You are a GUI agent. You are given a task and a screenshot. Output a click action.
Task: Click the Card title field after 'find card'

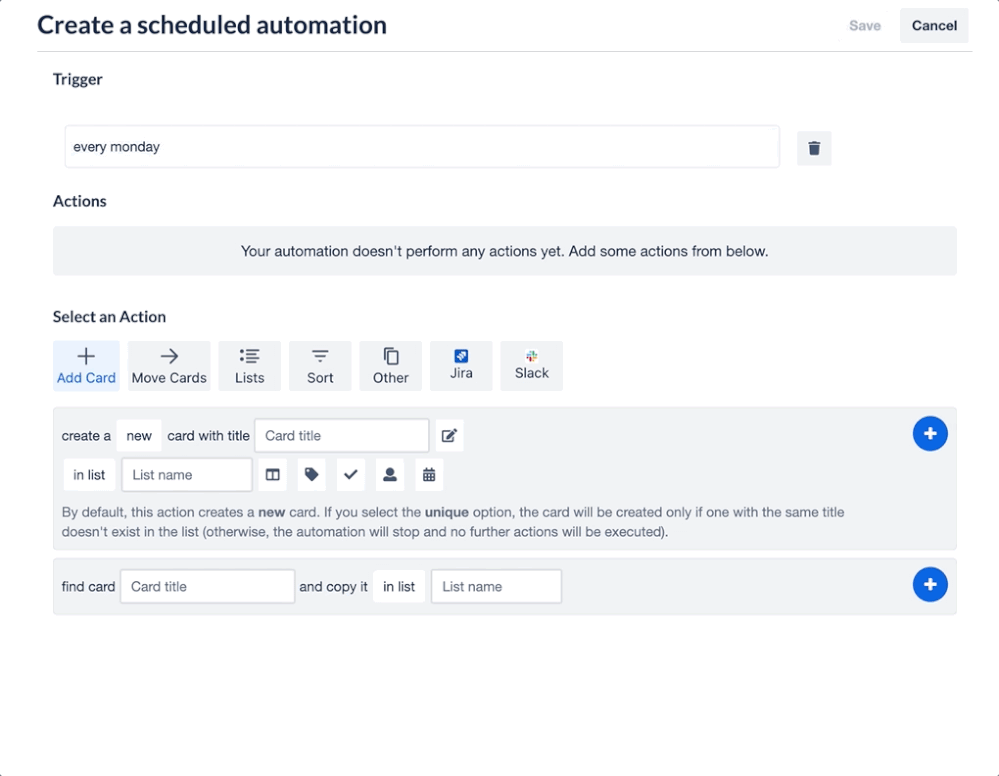tap(207, 587)
